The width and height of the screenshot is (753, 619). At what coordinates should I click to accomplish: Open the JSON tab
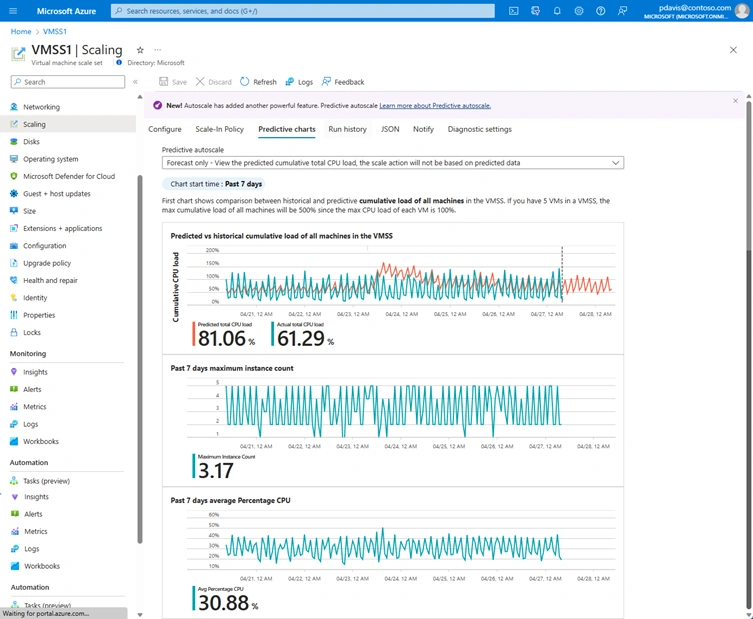[x=390, y=129]
